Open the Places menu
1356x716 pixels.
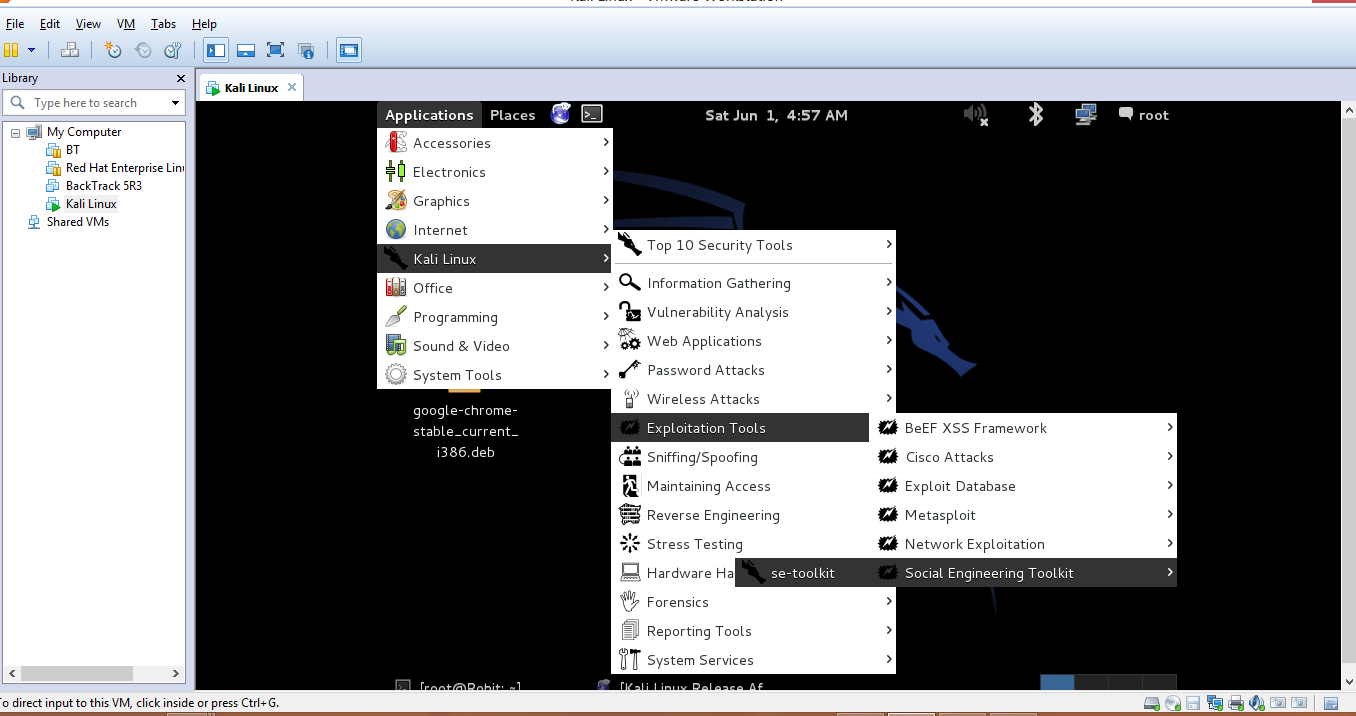tap(512, 115)
